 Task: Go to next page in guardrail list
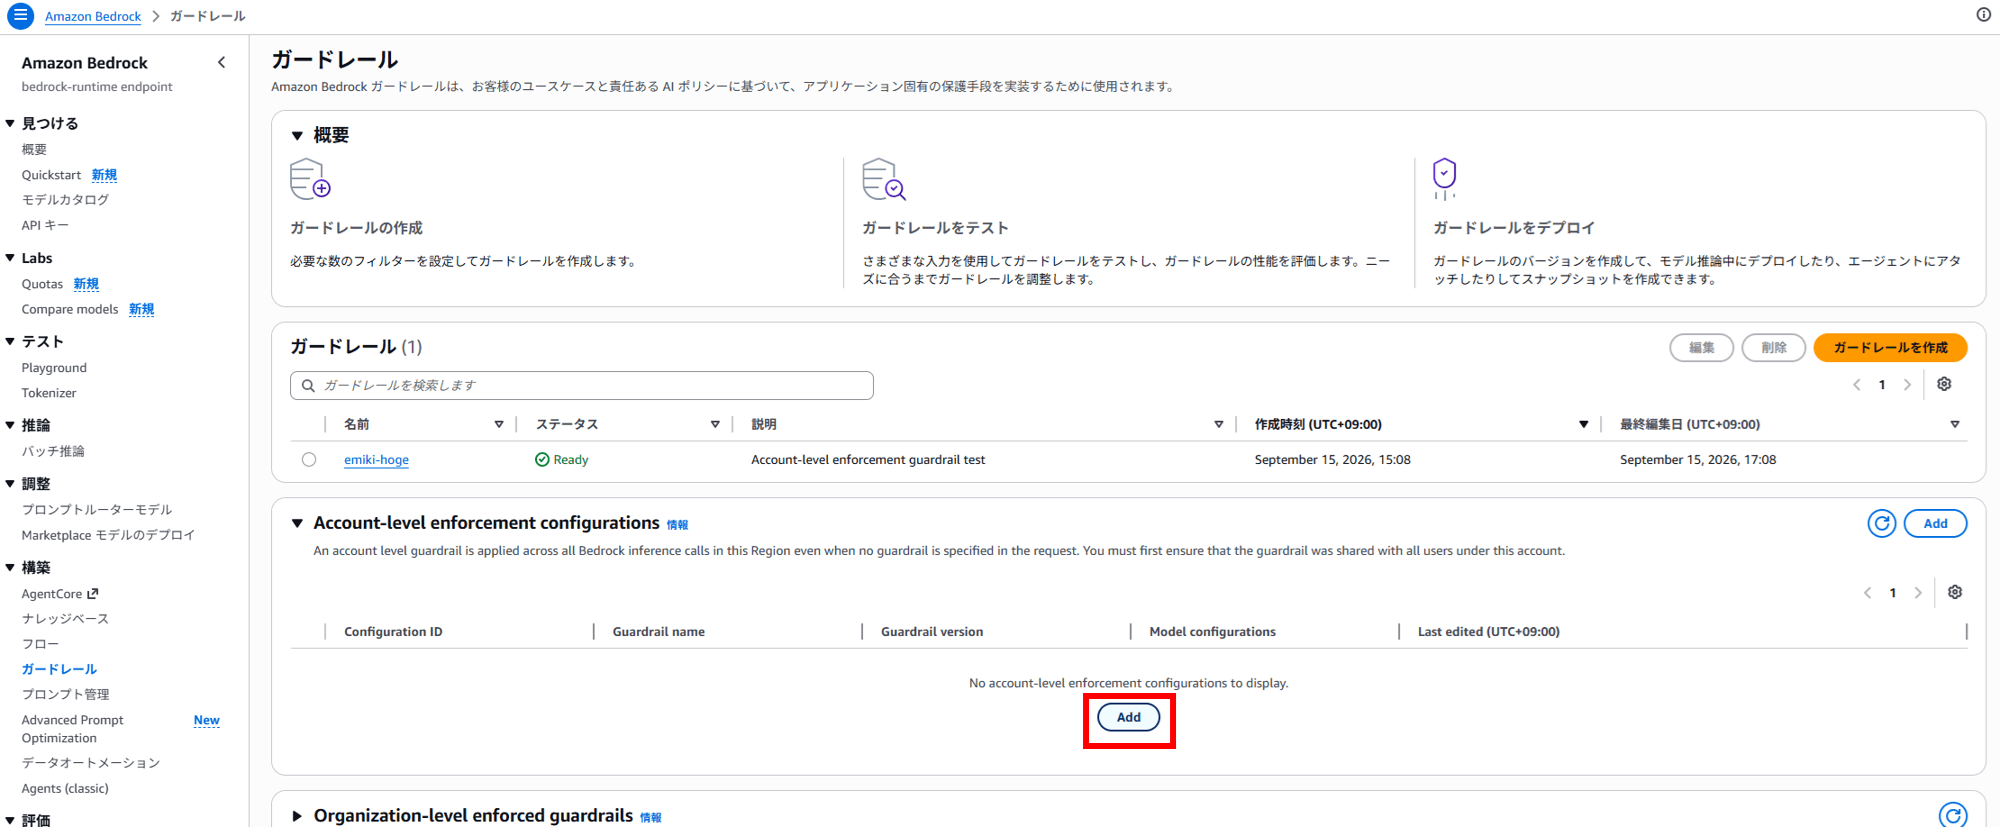point(1907,385)
